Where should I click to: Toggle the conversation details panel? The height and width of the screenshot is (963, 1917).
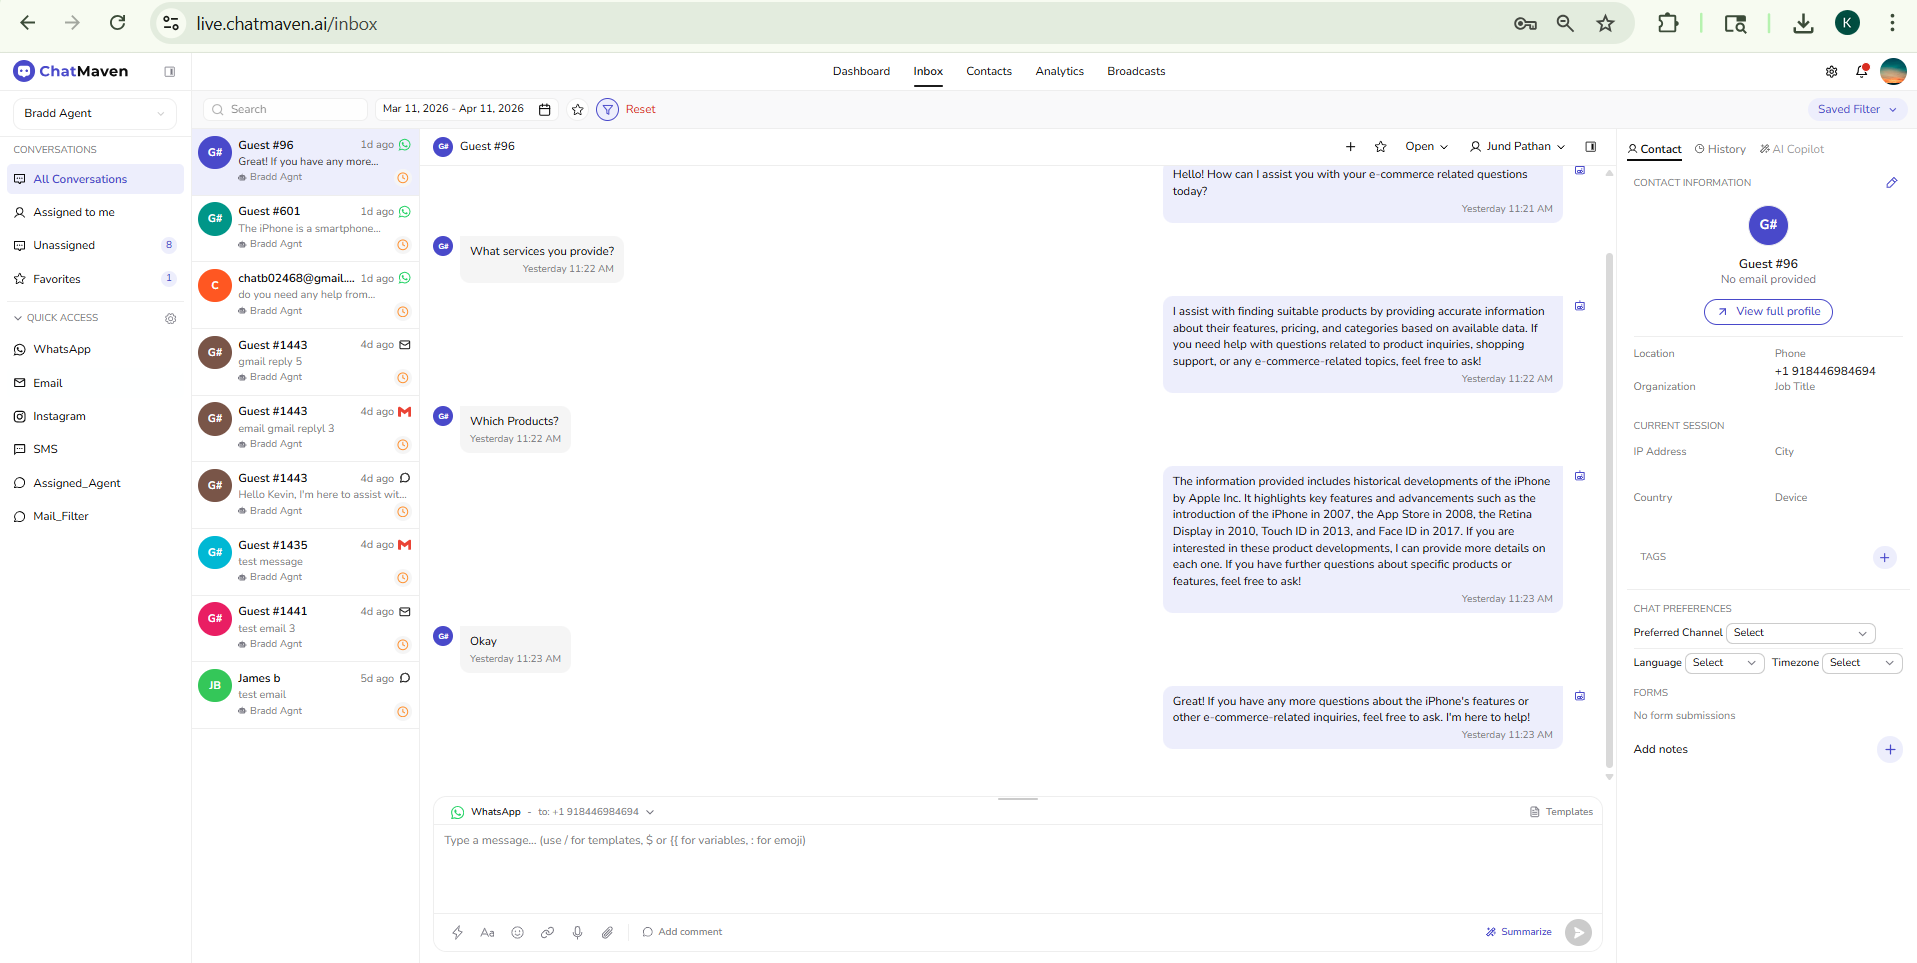coord(1591,146)
